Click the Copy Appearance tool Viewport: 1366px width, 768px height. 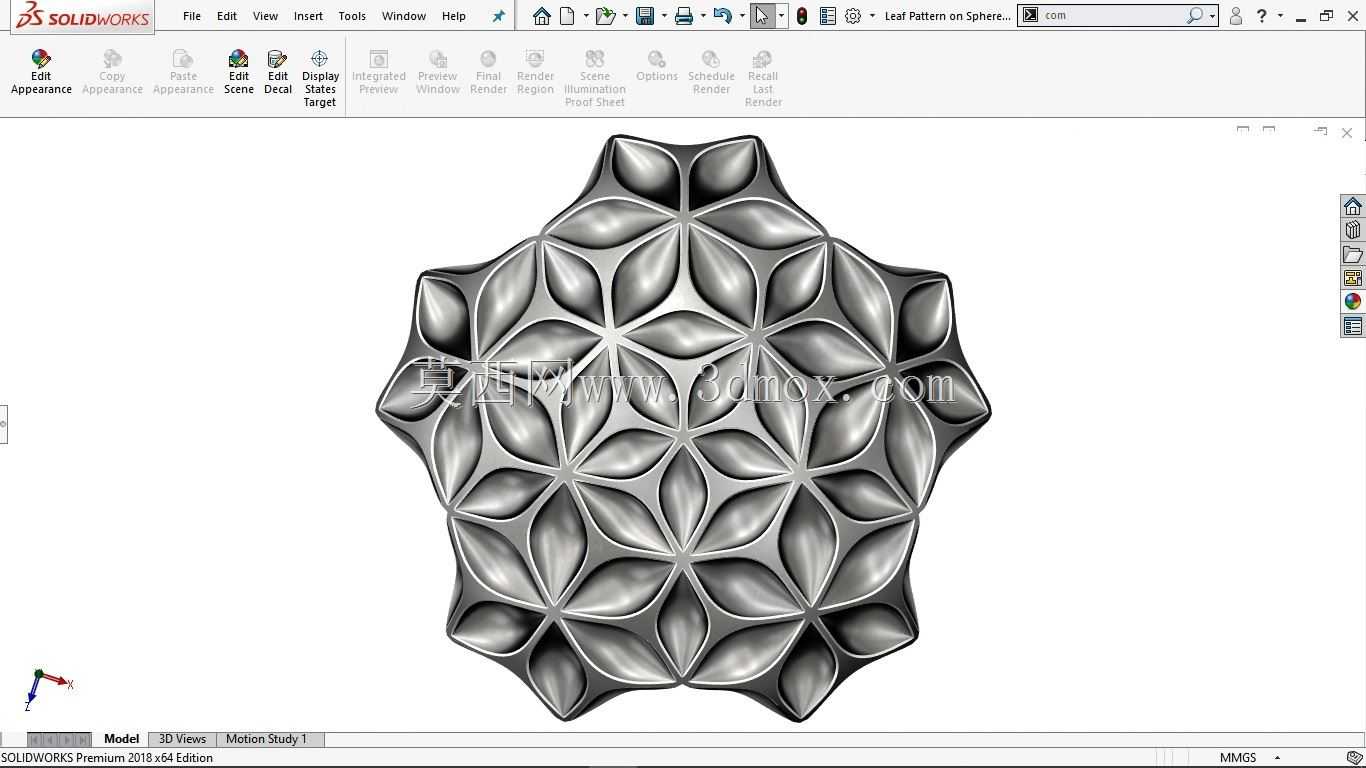(x=112, y=72)
